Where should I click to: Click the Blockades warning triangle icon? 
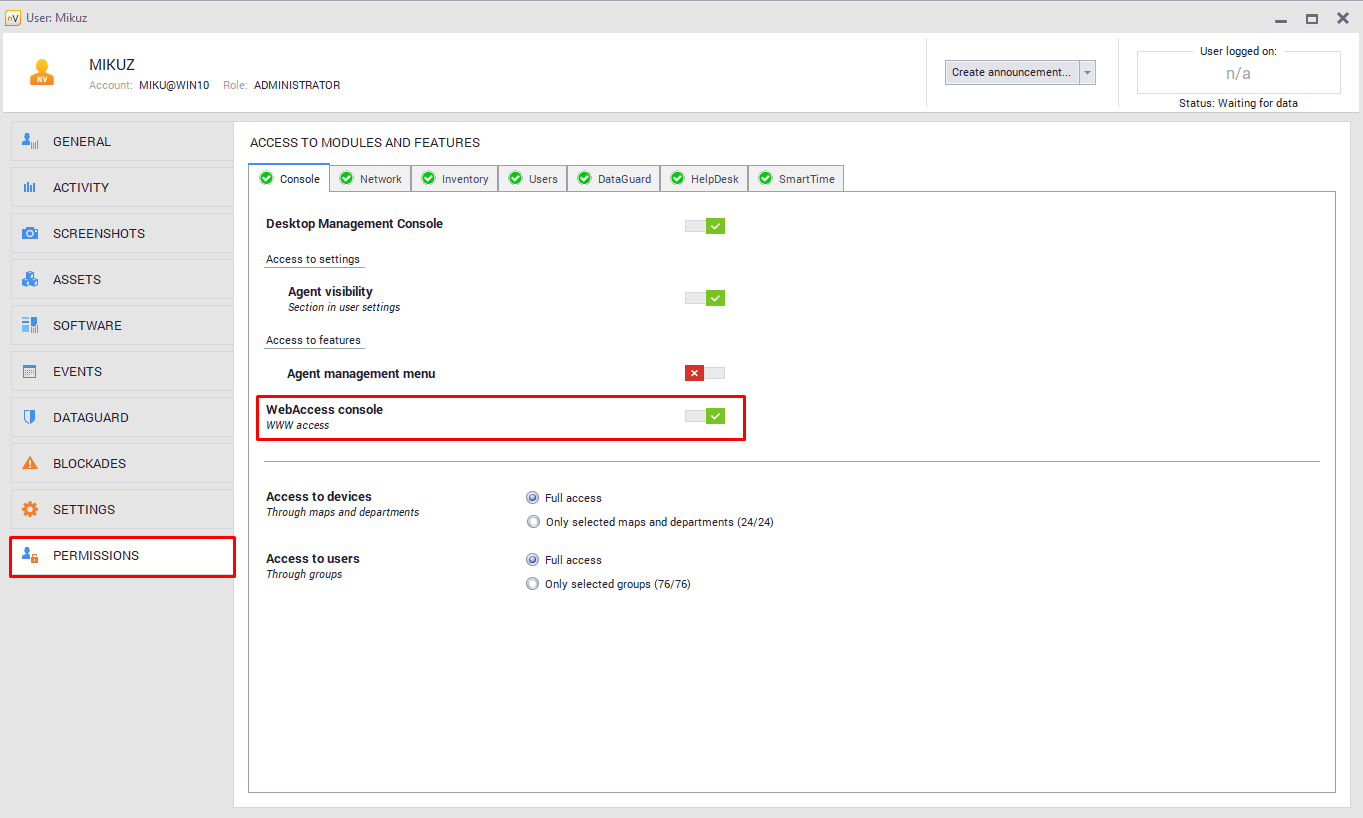[x=30, y=463]
